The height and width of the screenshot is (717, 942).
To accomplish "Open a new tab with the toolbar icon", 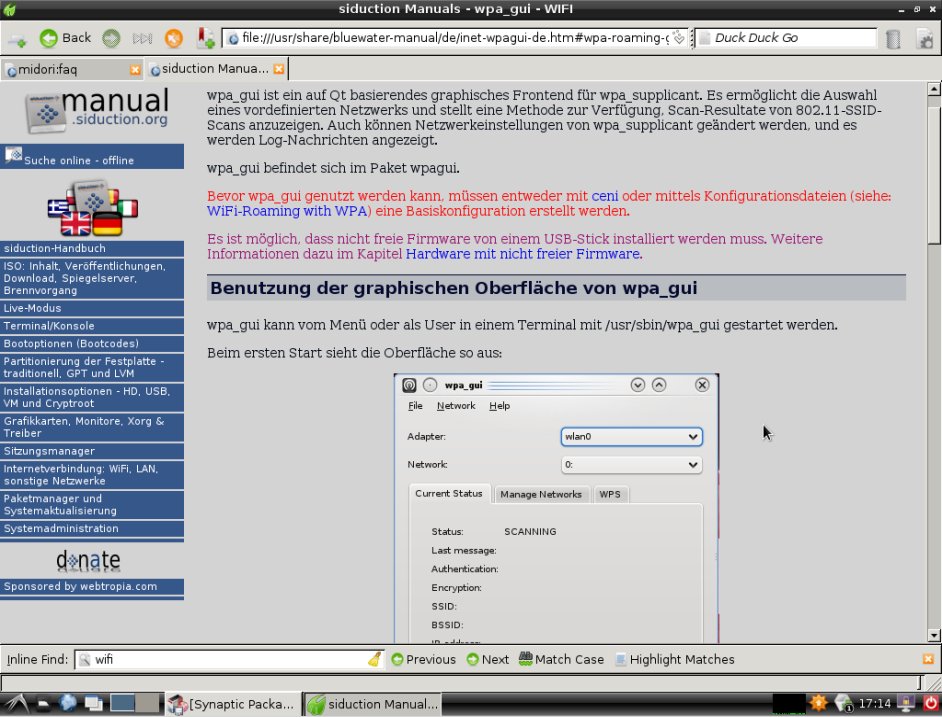I will [17, 39].
